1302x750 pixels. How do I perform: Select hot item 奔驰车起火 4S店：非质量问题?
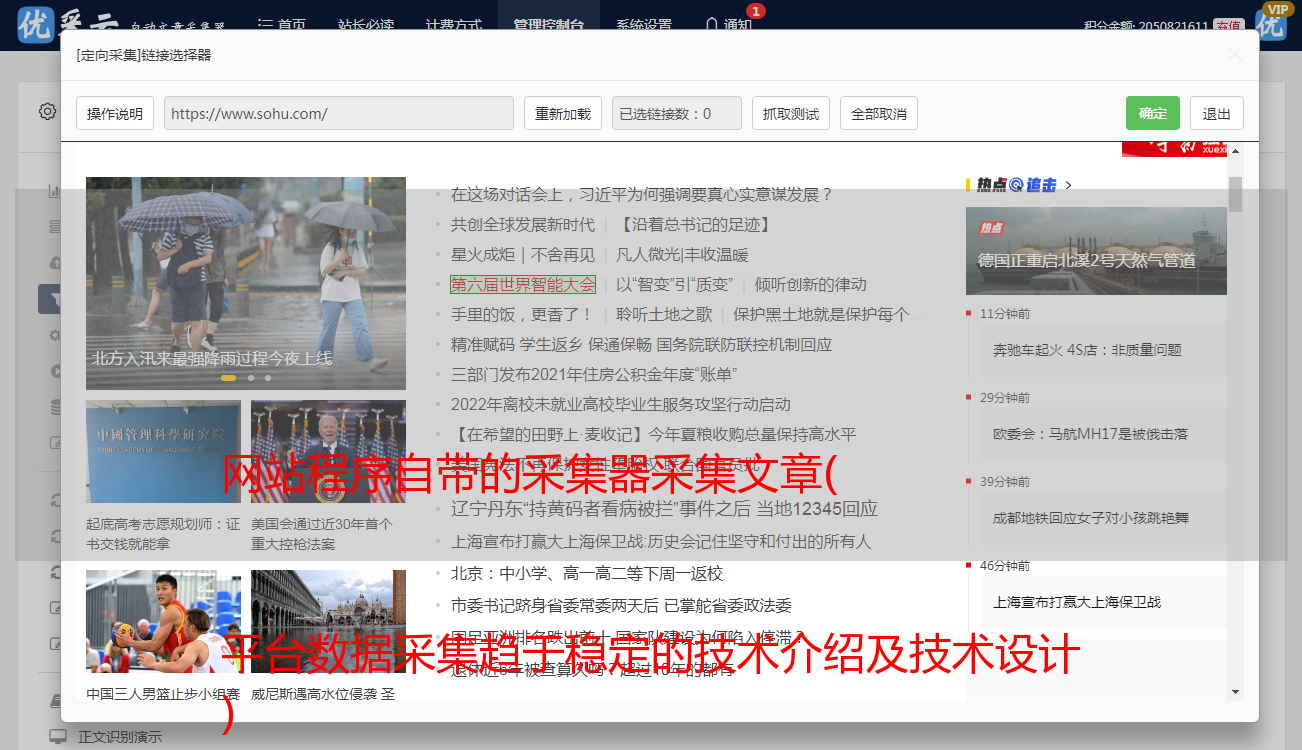tap(1087, 350)
